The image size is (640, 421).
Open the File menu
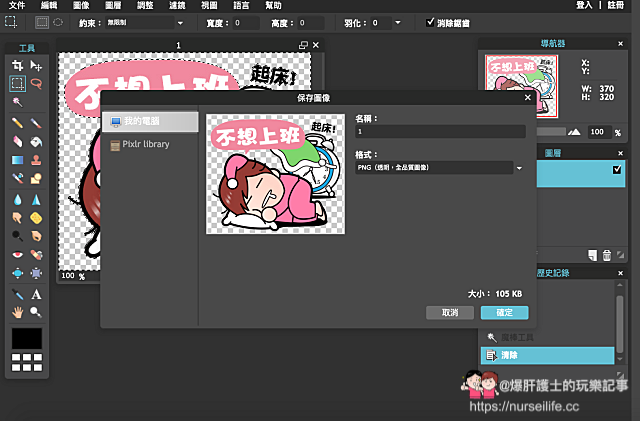tap(17, 5)
